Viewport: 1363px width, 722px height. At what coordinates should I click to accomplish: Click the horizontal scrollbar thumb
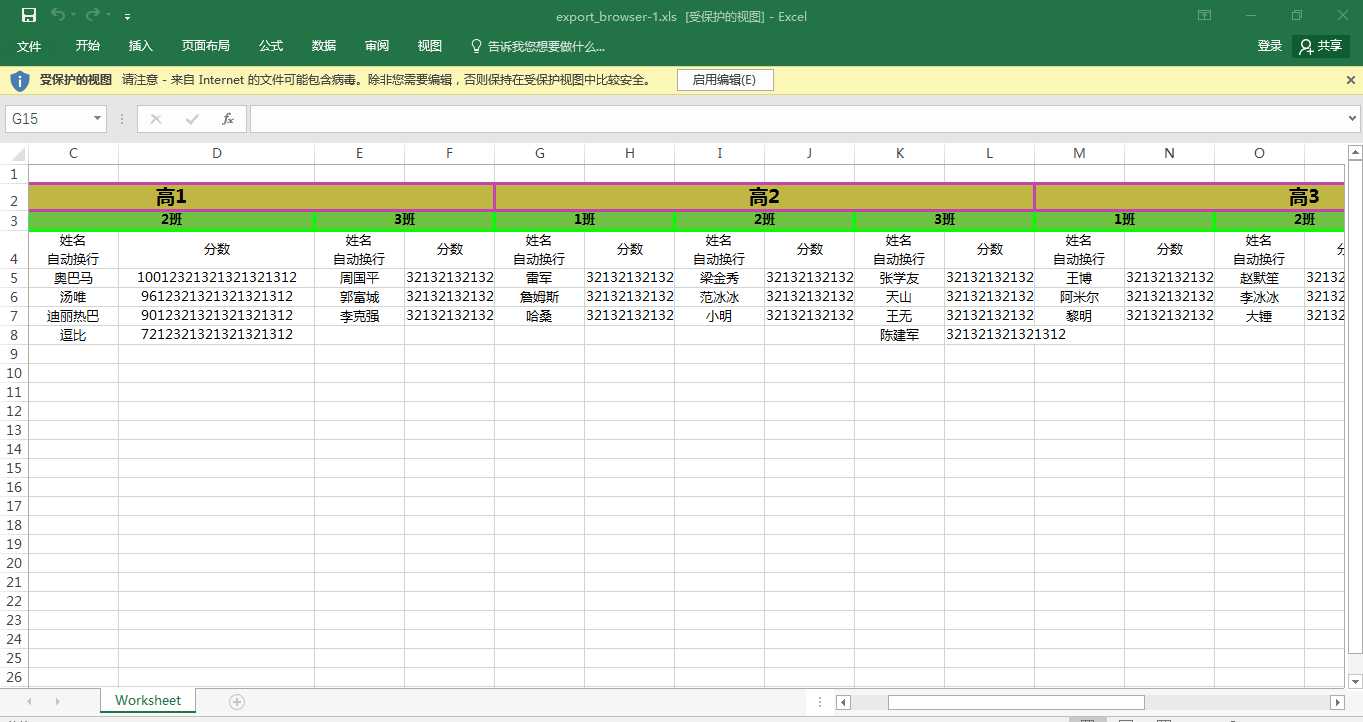pyautogui.click(x=1016, y=702)
